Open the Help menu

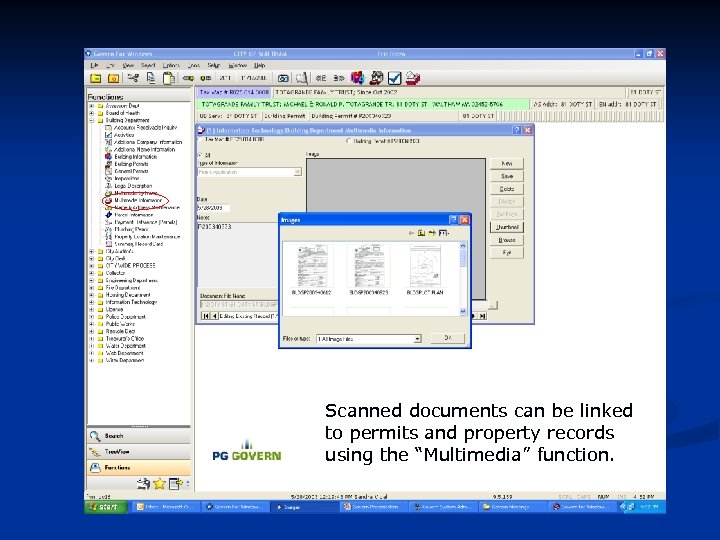point(259,66)
